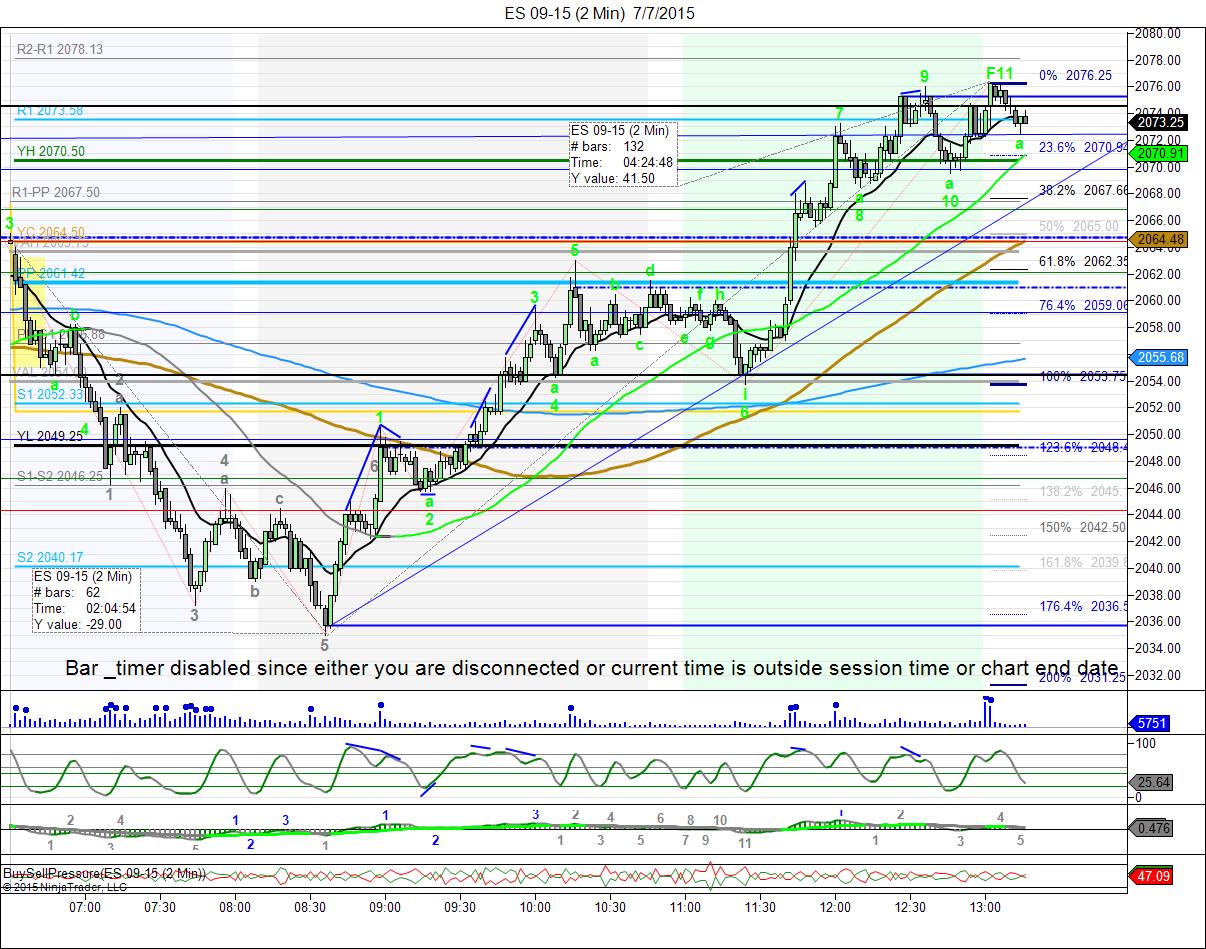This screenshot has height=949, width=1206.
Task: Select the 2080.00 price axis label
Action: 1159,33
